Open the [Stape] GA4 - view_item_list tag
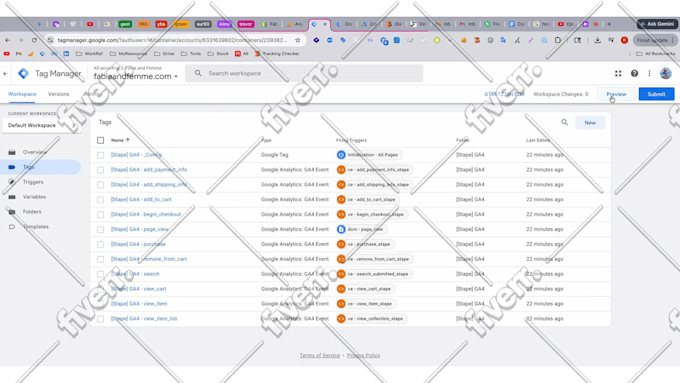 (144, 318)
